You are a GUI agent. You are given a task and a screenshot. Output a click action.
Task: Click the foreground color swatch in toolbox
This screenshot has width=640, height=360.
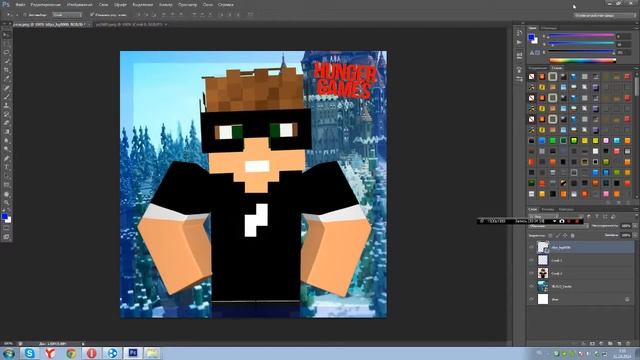pyautogui.click(x=4, y=216)
